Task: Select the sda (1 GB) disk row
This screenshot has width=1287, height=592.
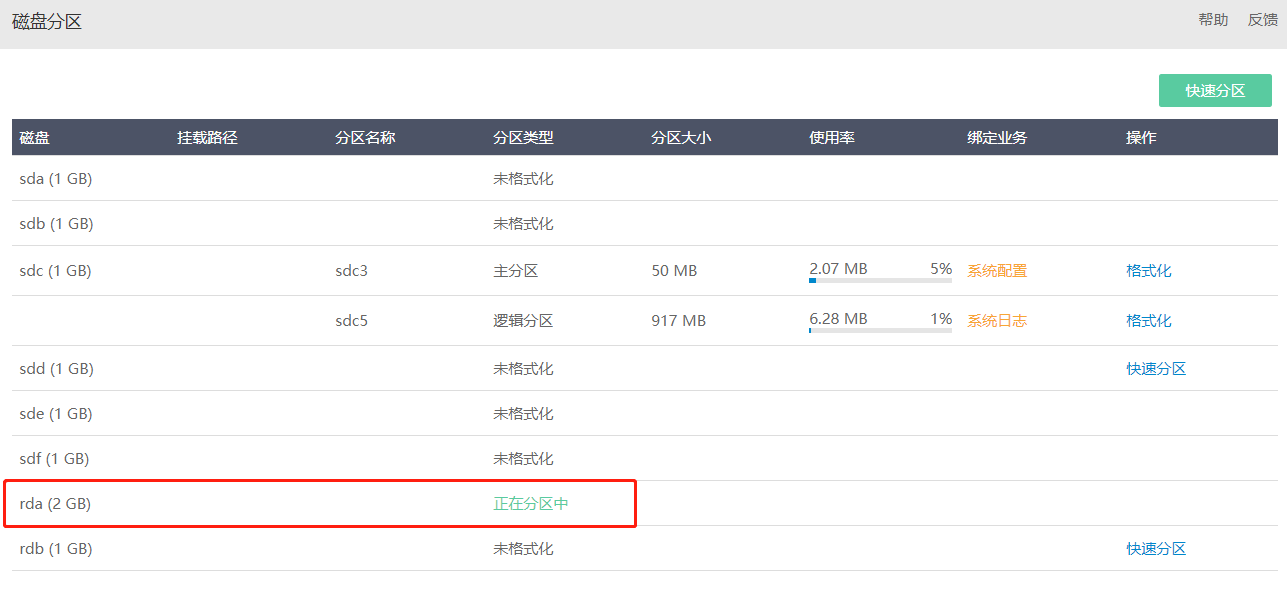Action: click(644, 178)
